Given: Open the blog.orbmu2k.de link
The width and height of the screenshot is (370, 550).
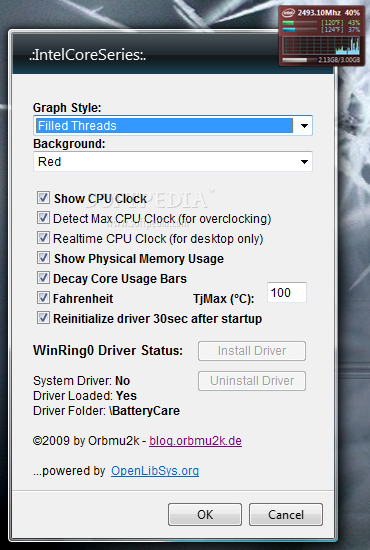Looking at the screenshot, I should [195, 441].
